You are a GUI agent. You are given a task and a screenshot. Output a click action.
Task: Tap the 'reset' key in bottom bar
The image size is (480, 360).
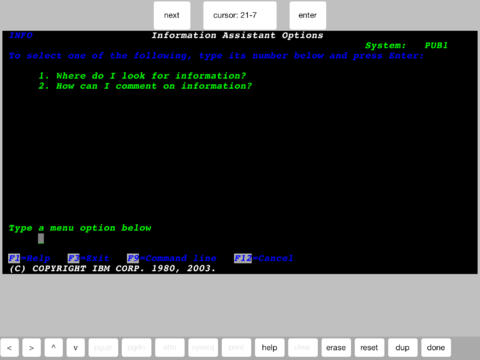click(369, 348)
